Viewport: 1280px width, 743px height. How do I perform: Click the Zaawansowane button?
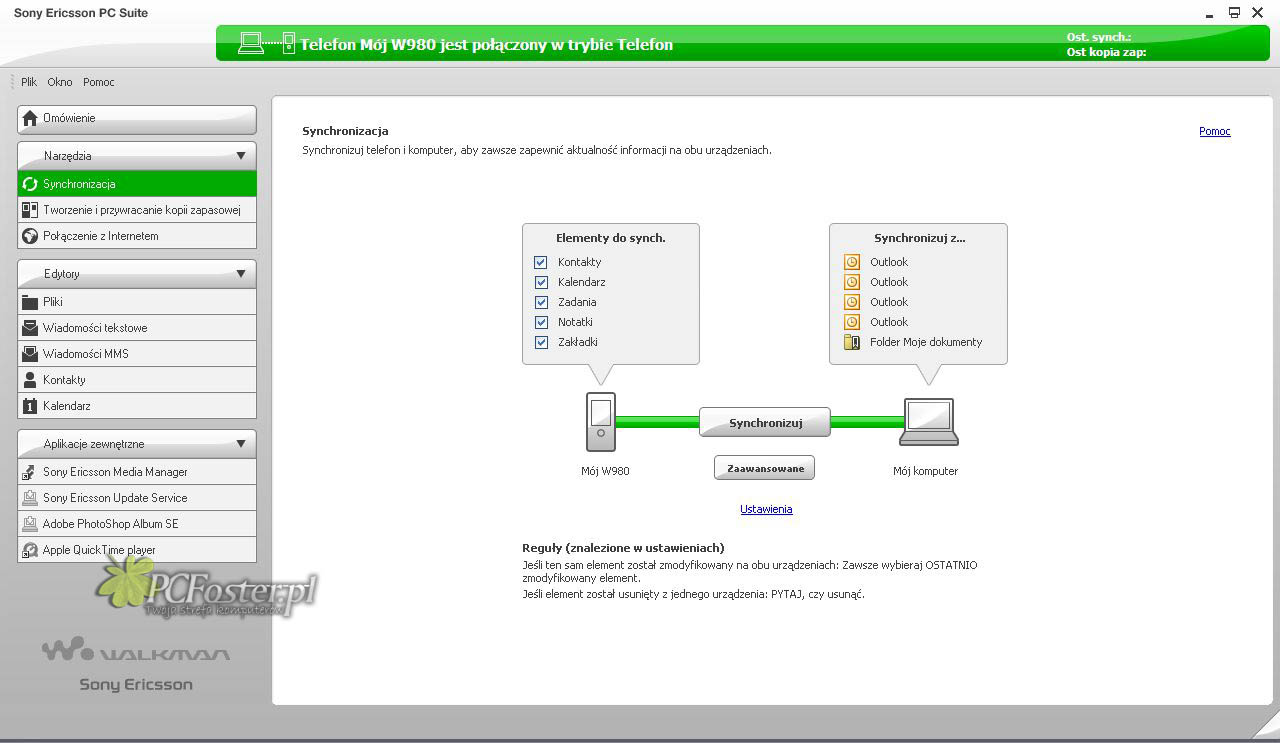point(765,468)
